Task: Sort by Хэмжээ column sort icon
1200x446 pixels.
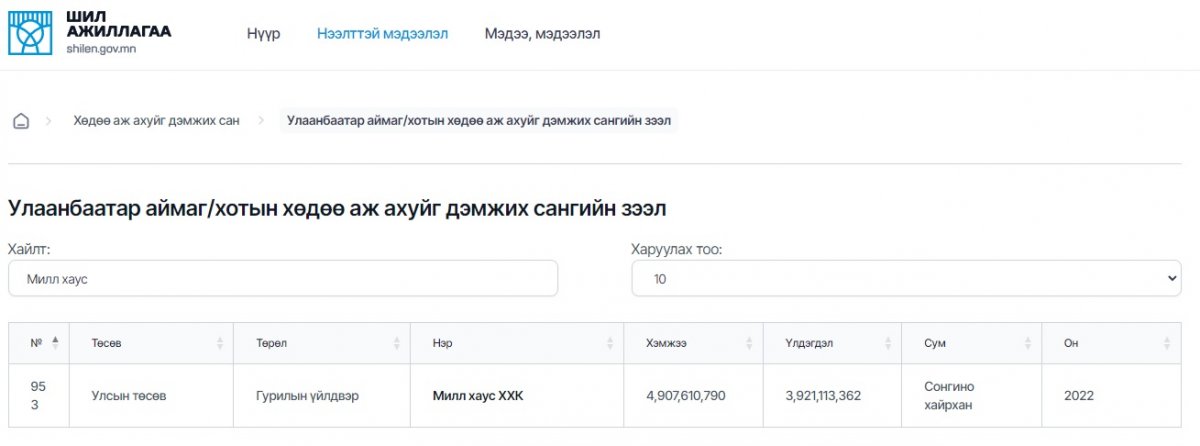Action: [749, 343]
